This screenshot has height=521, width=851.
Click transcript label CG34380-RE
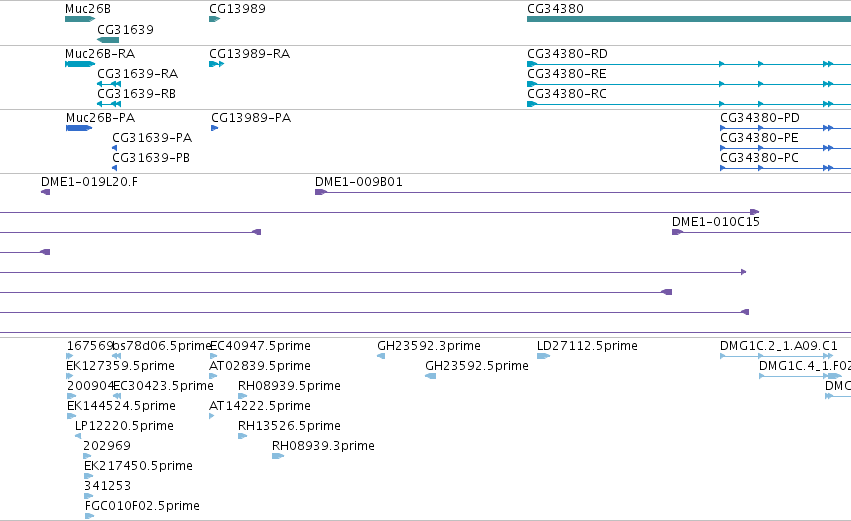click(567, 73)
